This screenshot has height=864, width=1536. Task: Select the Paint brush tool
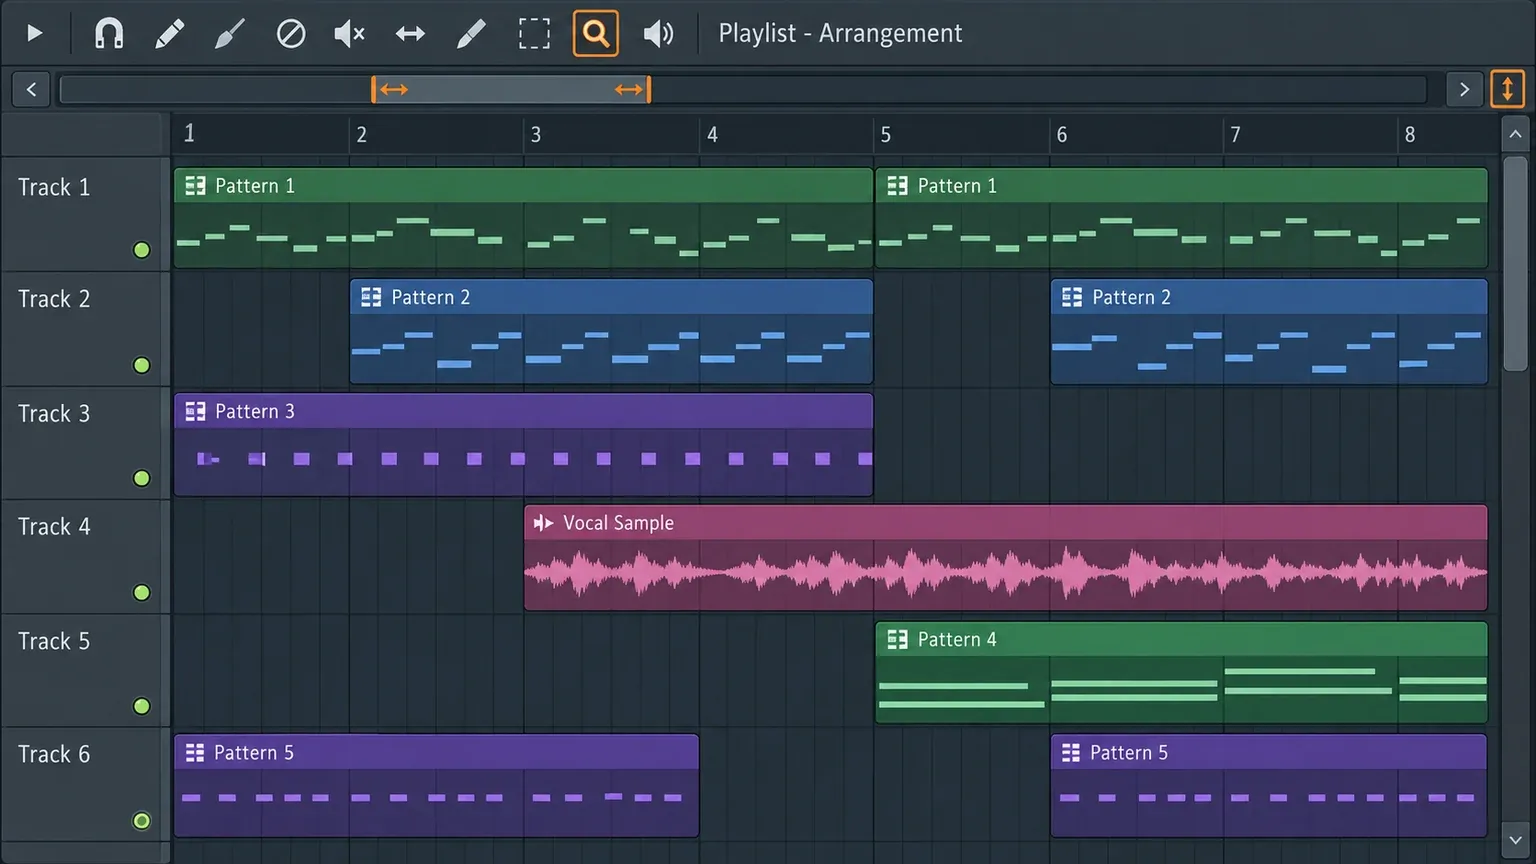(230, 33)
